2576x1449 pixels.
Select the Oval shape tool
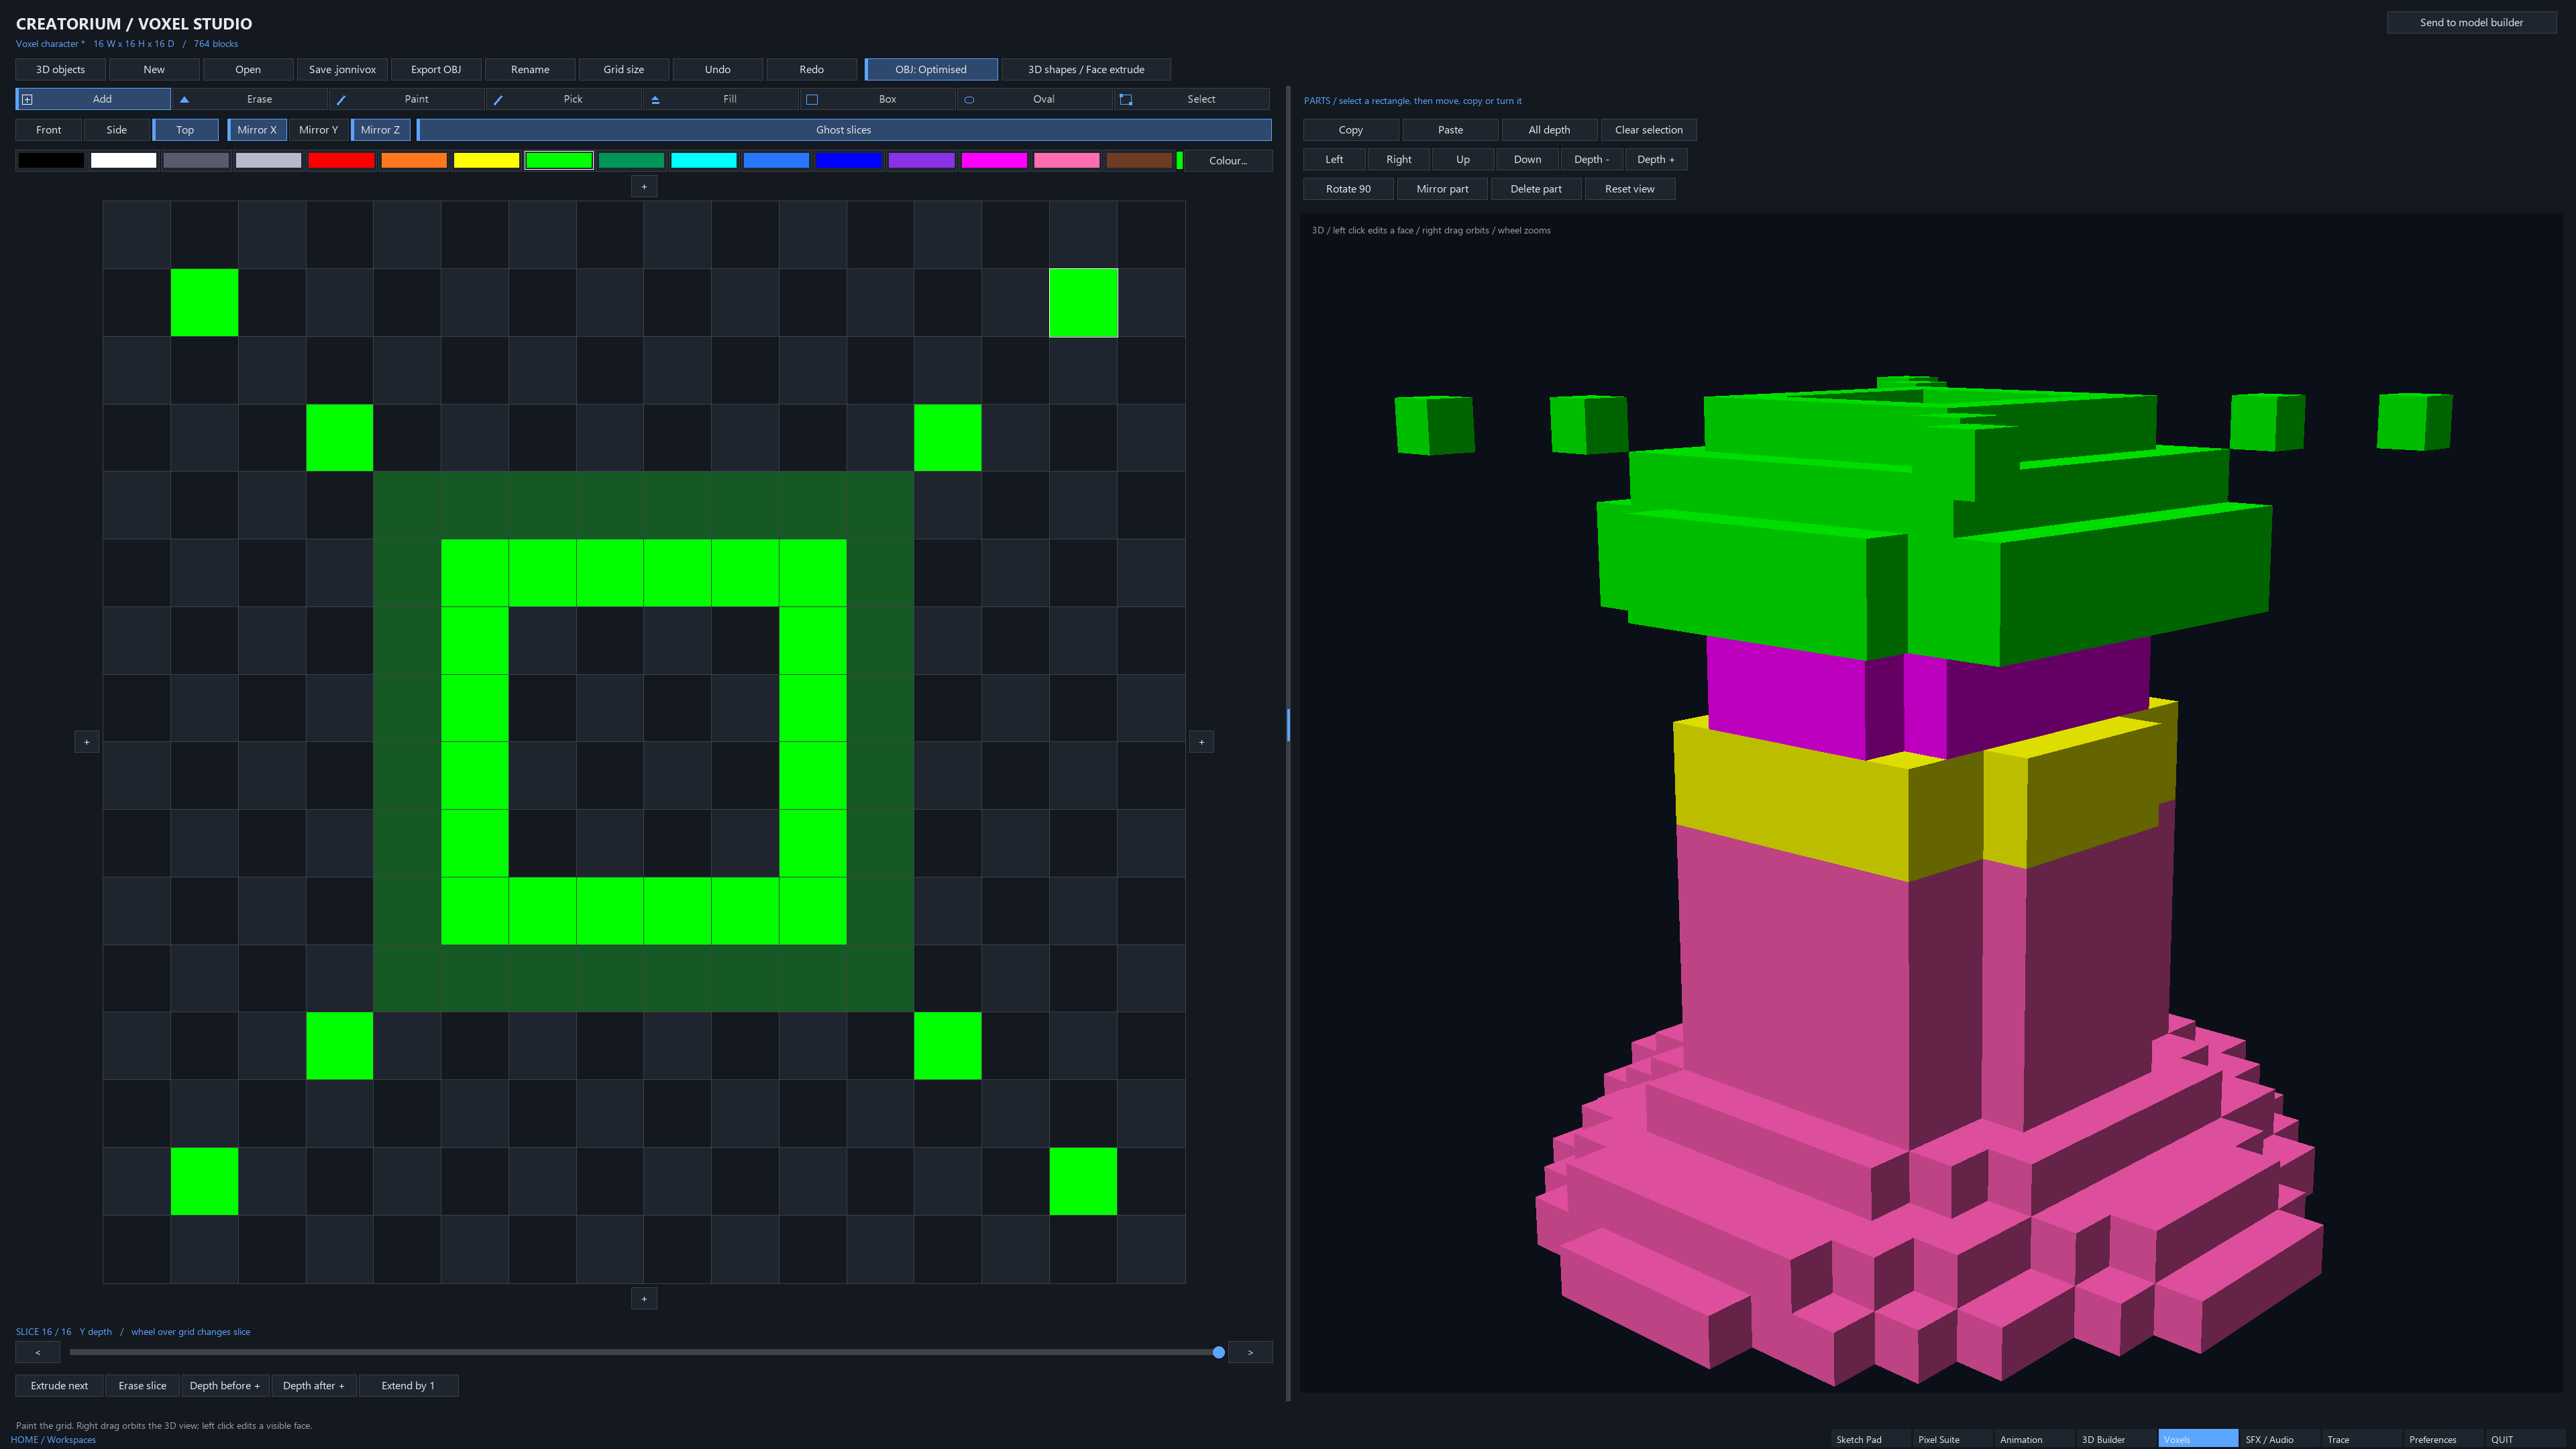click(x=1035, y=99)
